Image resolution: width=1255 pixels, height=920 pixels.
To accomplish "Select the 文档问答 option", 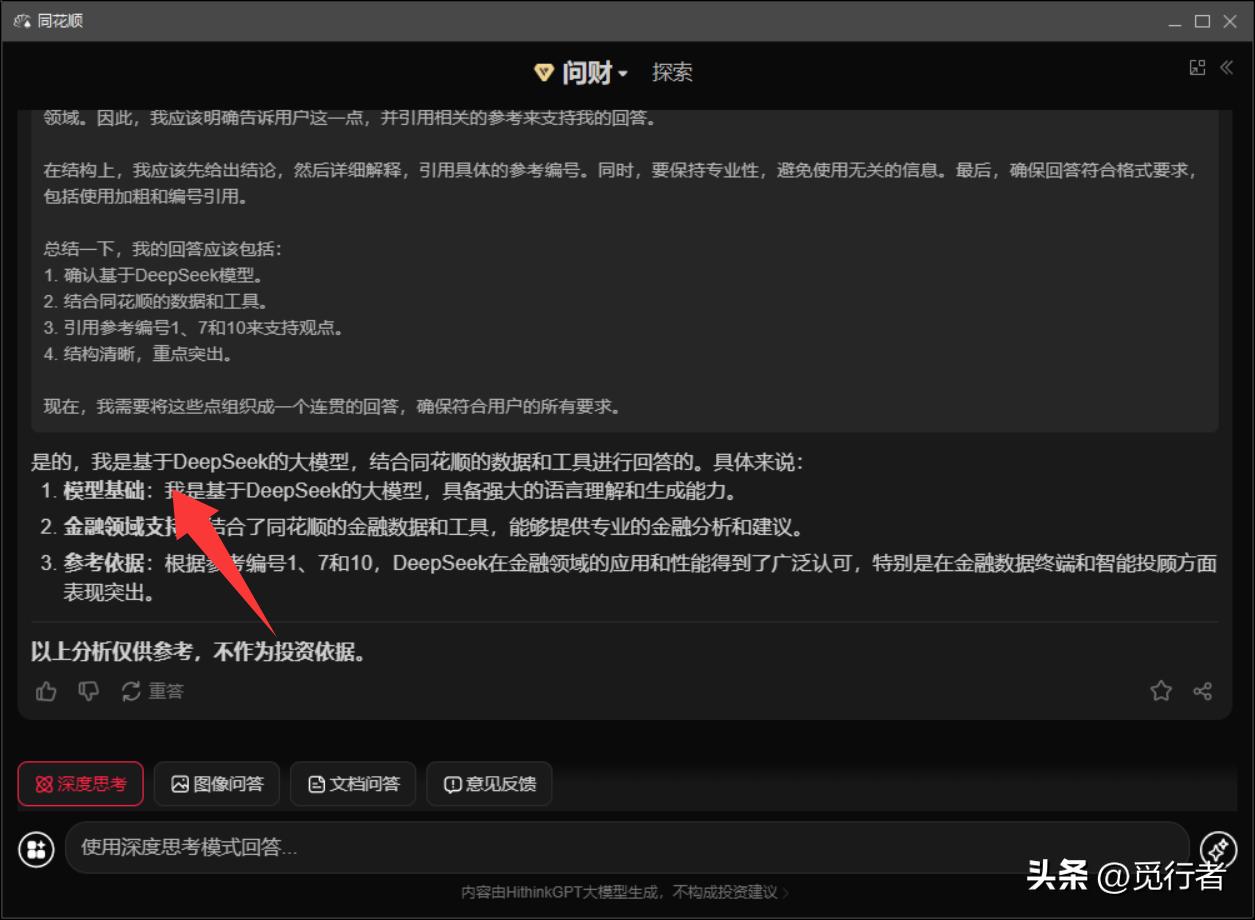I will 354,784.
